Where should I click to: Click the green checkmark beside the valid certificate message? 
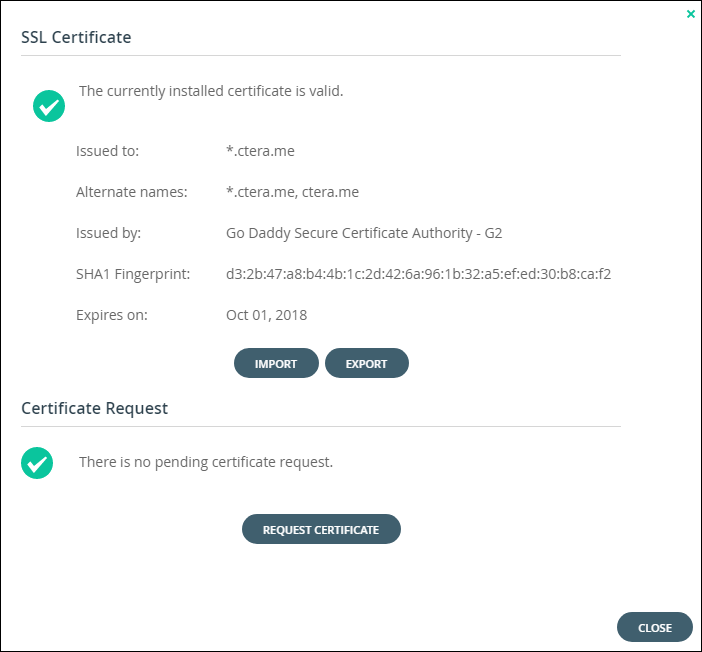(x=49, y=106)
